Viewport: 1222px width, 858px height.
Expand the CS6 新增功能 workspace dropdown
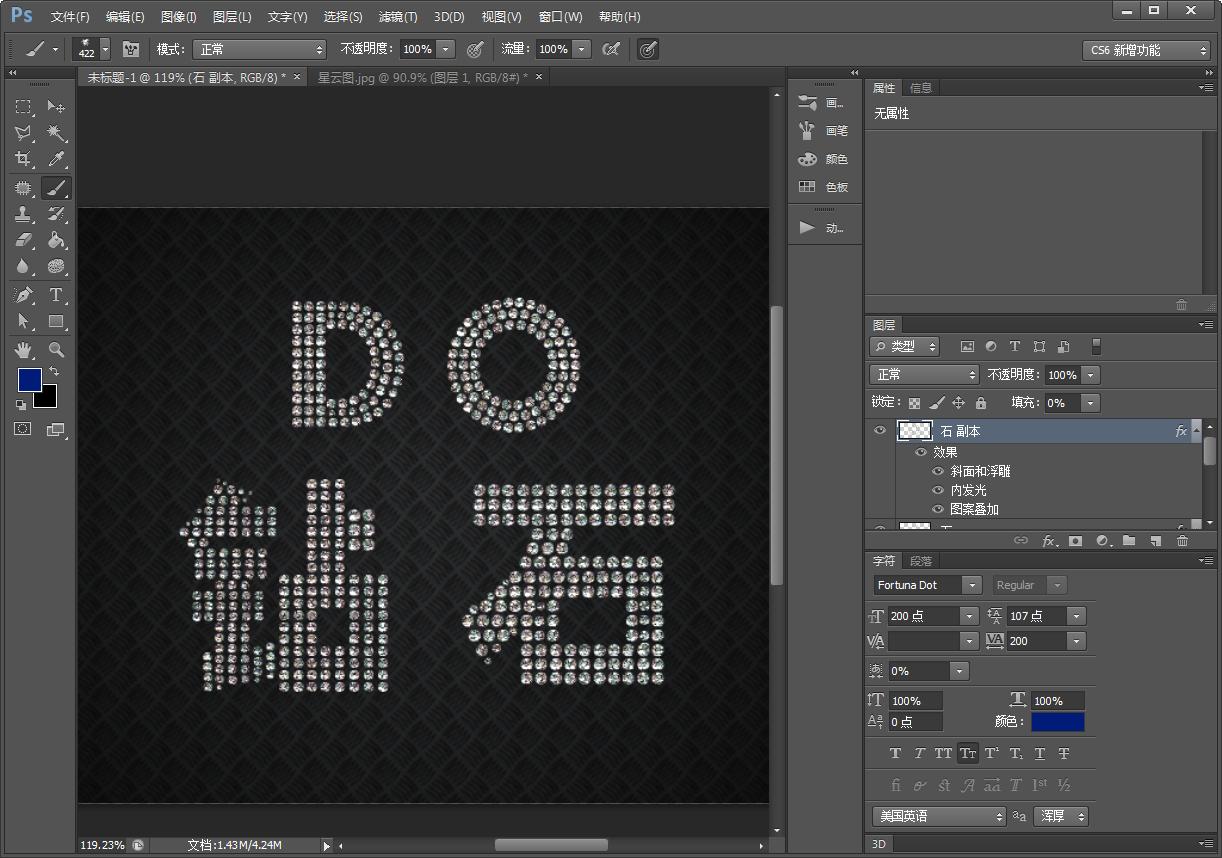point(1146,50)
